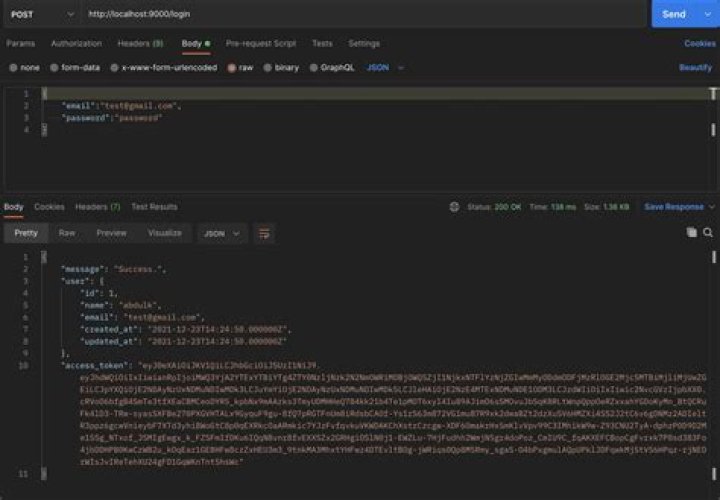Open the Authorization tab
The width and height of the screenshot is (720, 500).
click(x=77, y=44)
